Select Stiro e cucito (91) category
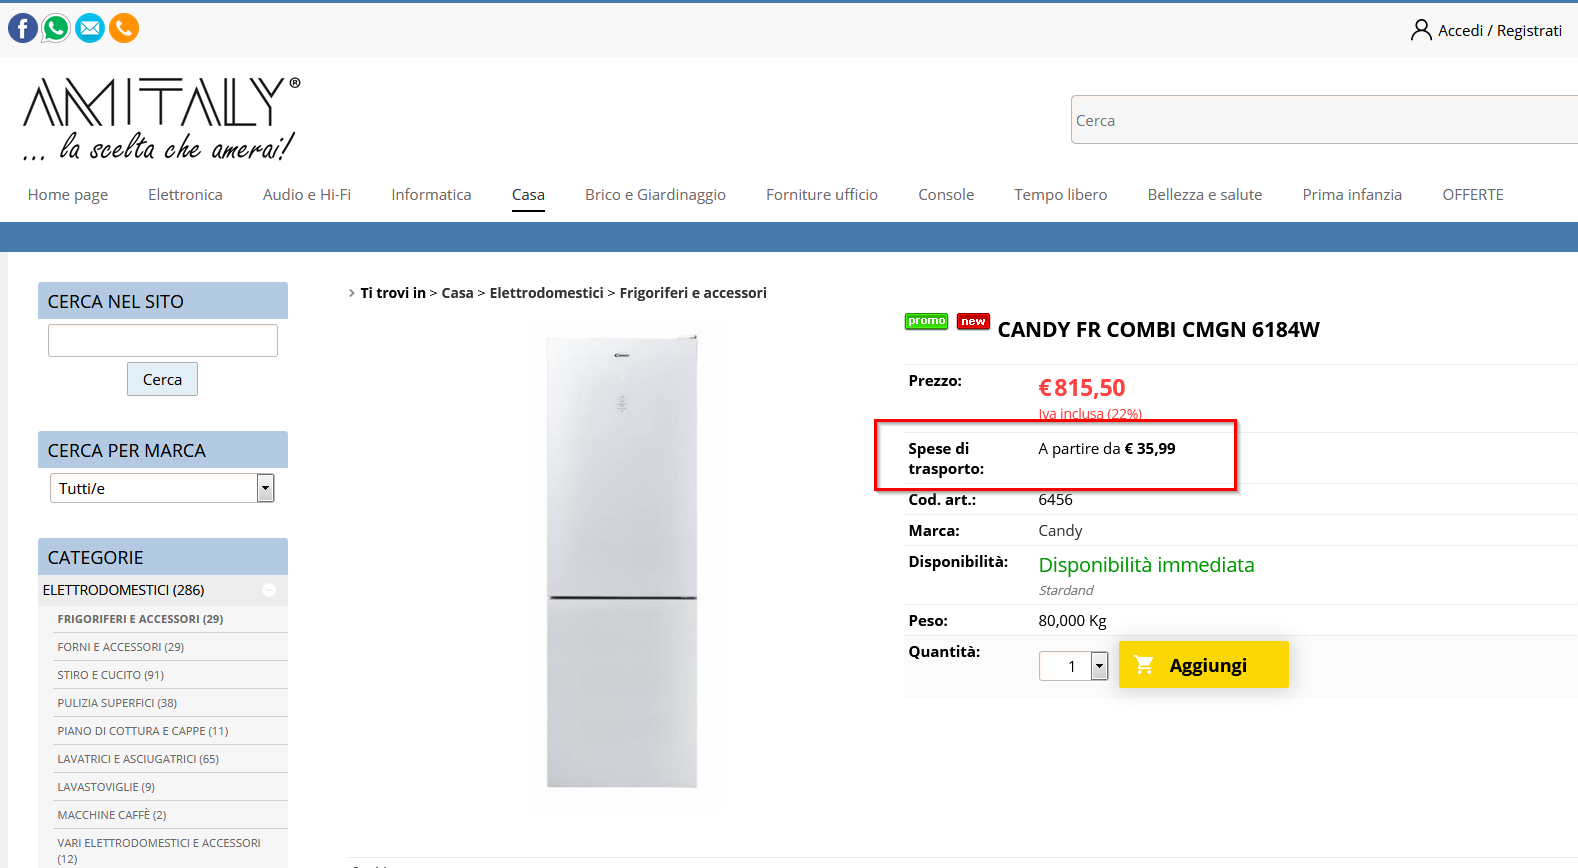Image resolution: width=1578 pixels, height=868 pixels. coord(111,675)
